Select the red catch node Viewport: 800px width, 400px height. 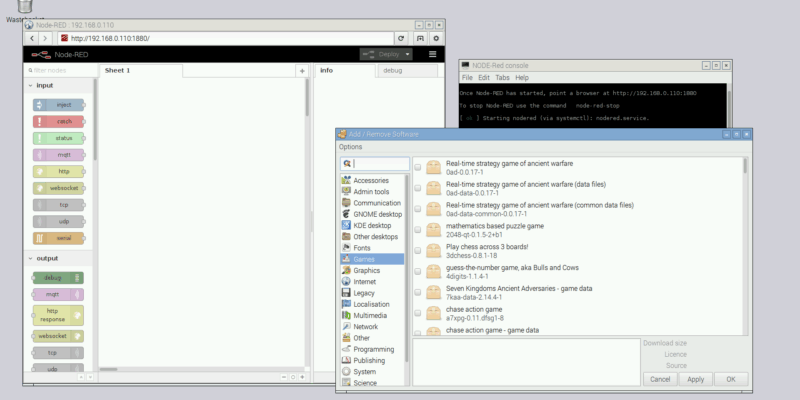point(59,121)
